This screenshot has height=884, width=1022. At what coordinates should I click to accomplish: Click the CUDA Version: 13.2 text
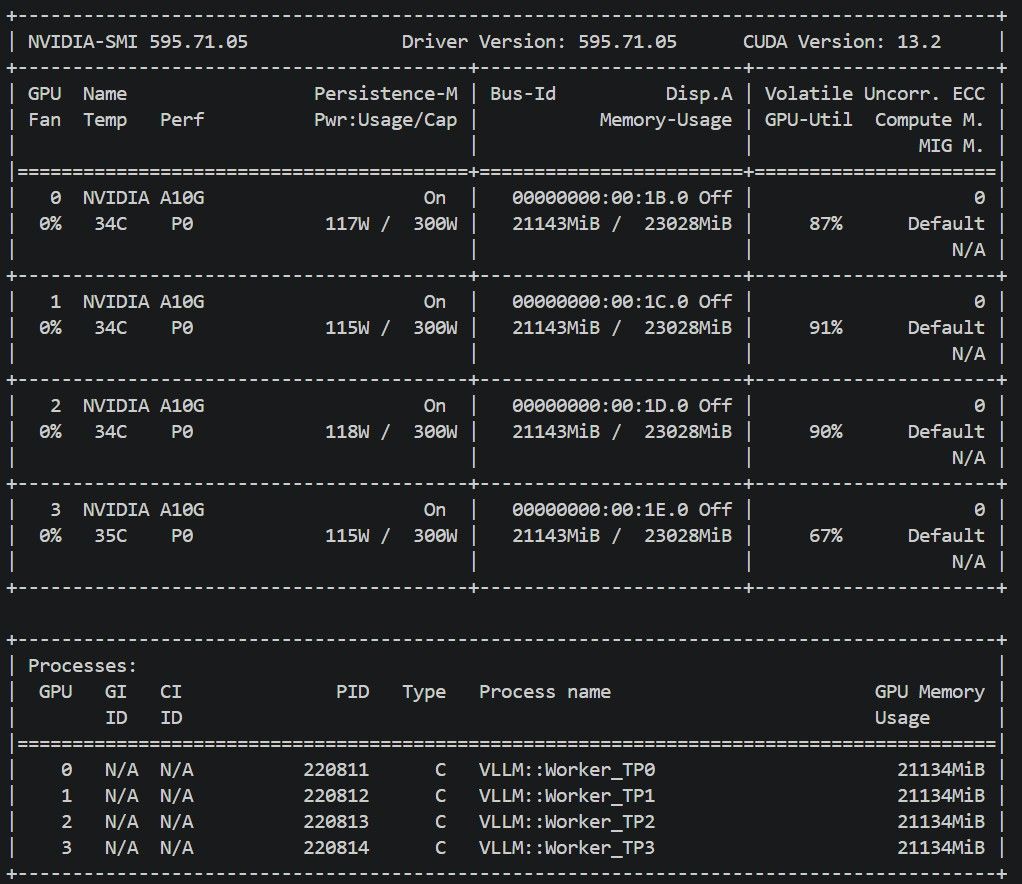pos(841,42)
